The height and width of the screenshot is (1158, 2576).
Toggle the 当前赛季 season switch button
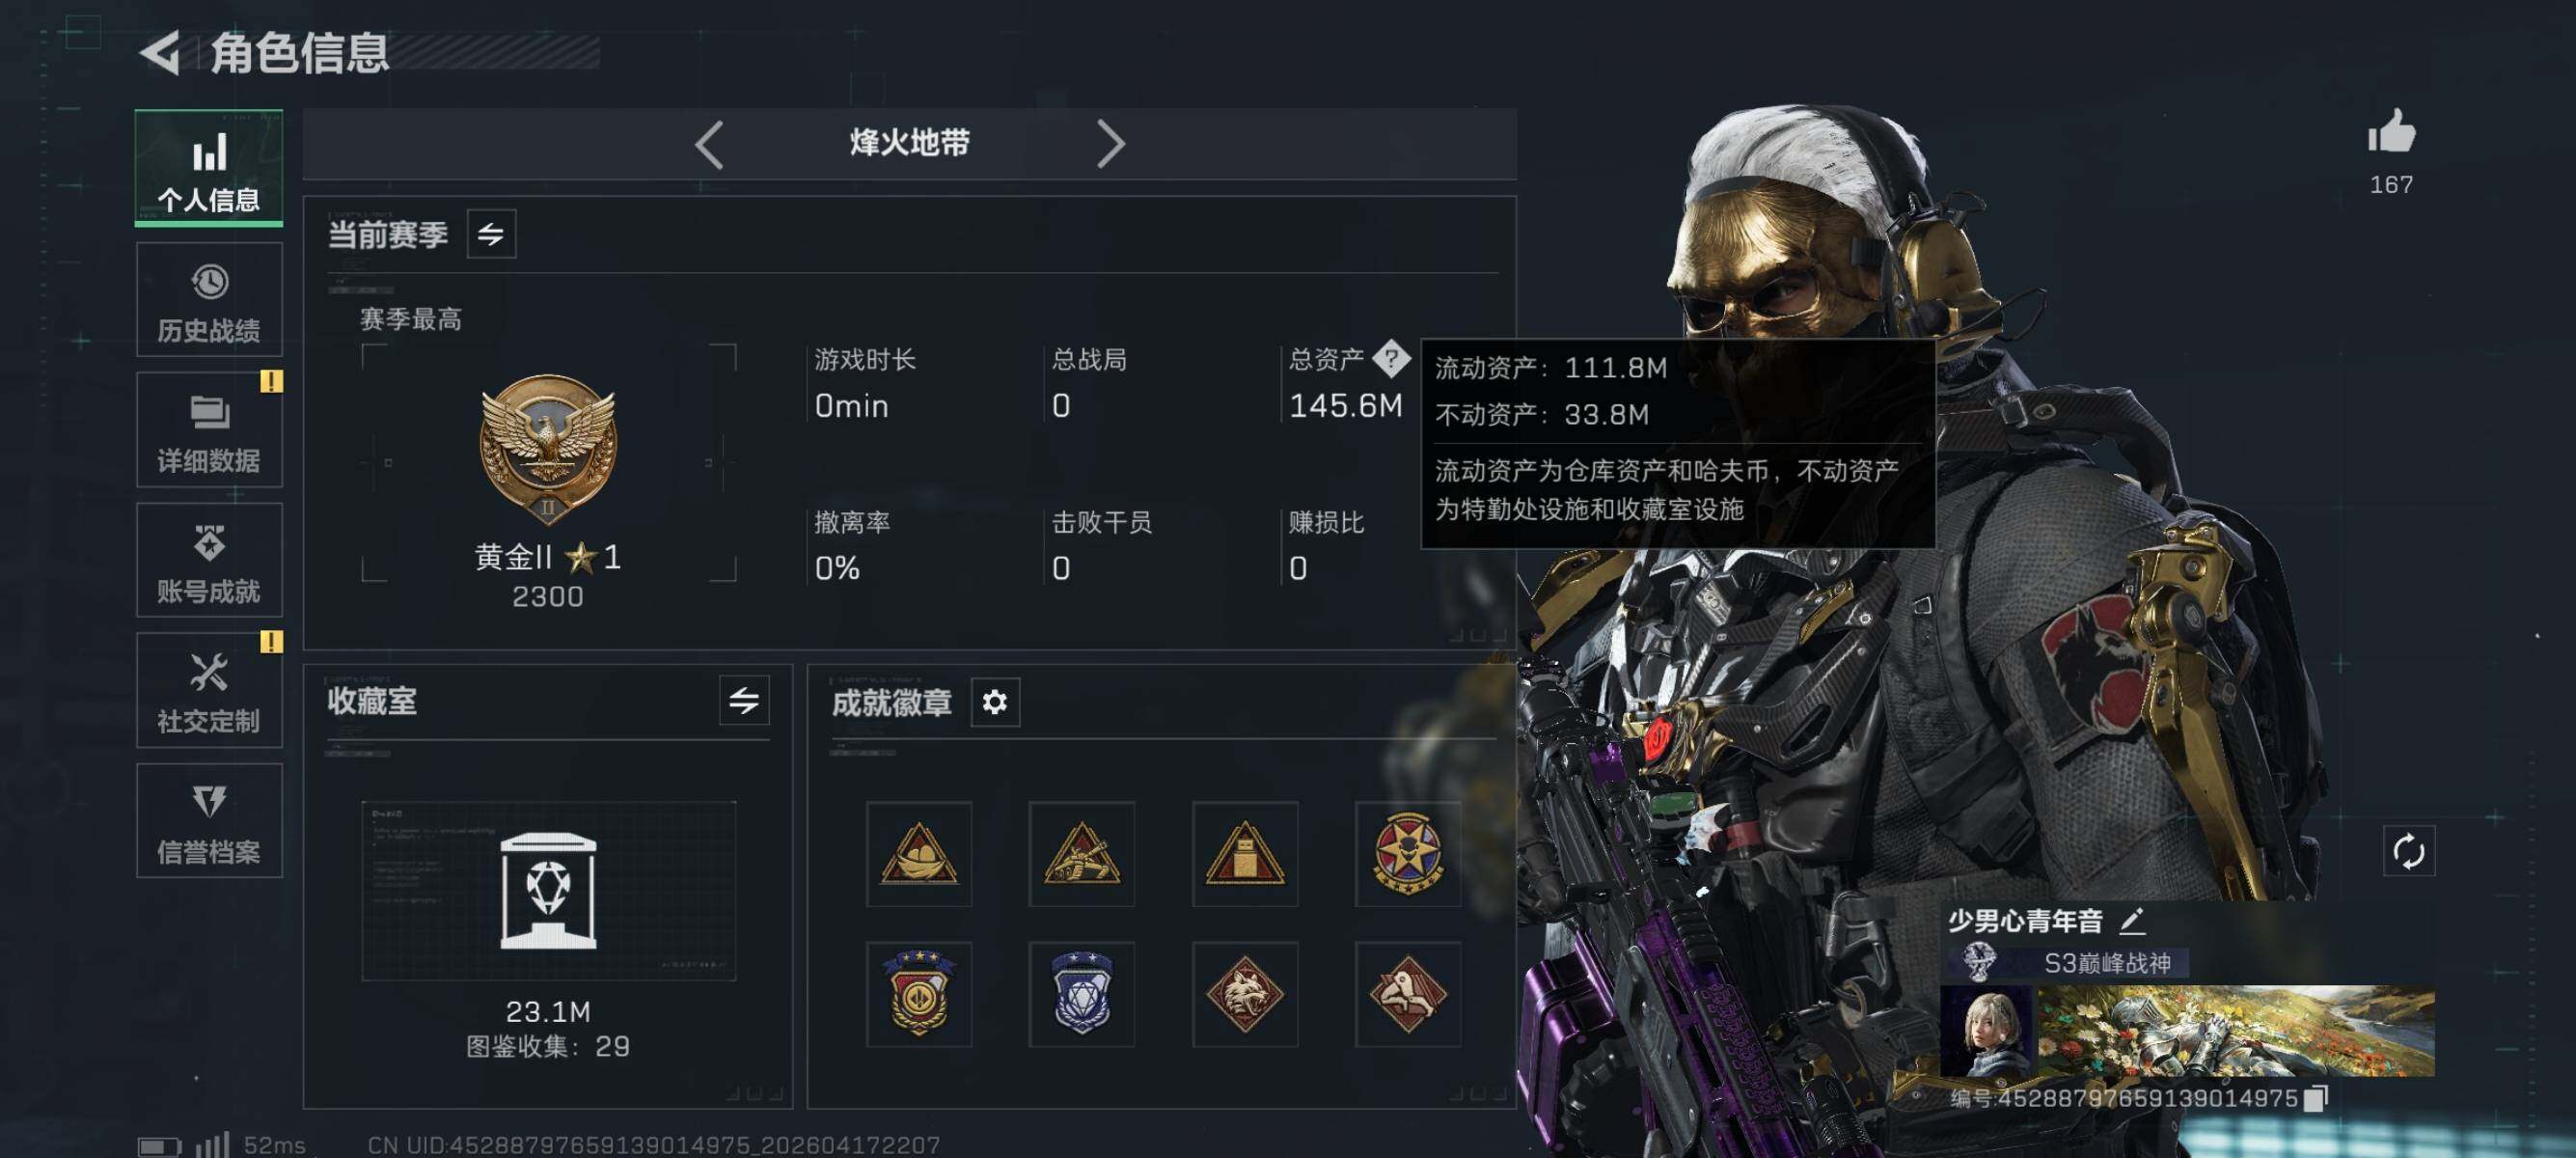[x=491, y=234]
